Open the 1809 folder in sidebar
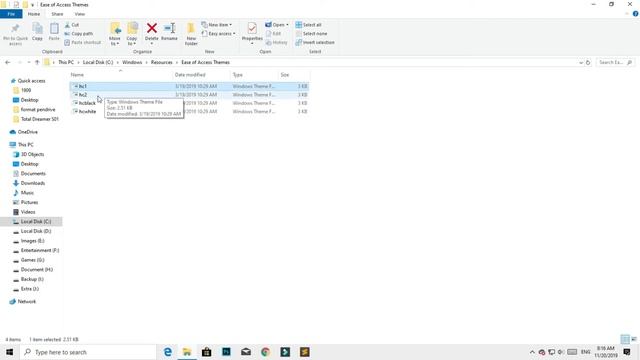This screenshot has width=640, height=360. (26, 90)
